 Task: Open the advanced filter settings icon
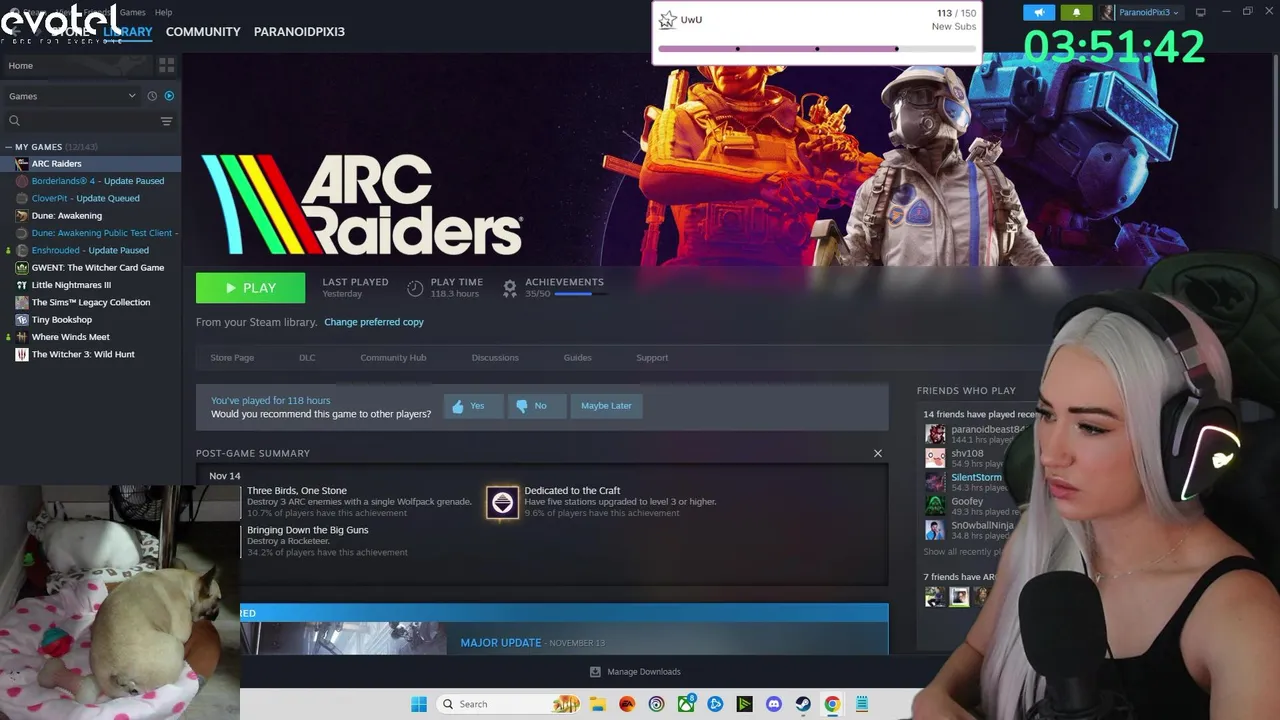click(166, 121)
